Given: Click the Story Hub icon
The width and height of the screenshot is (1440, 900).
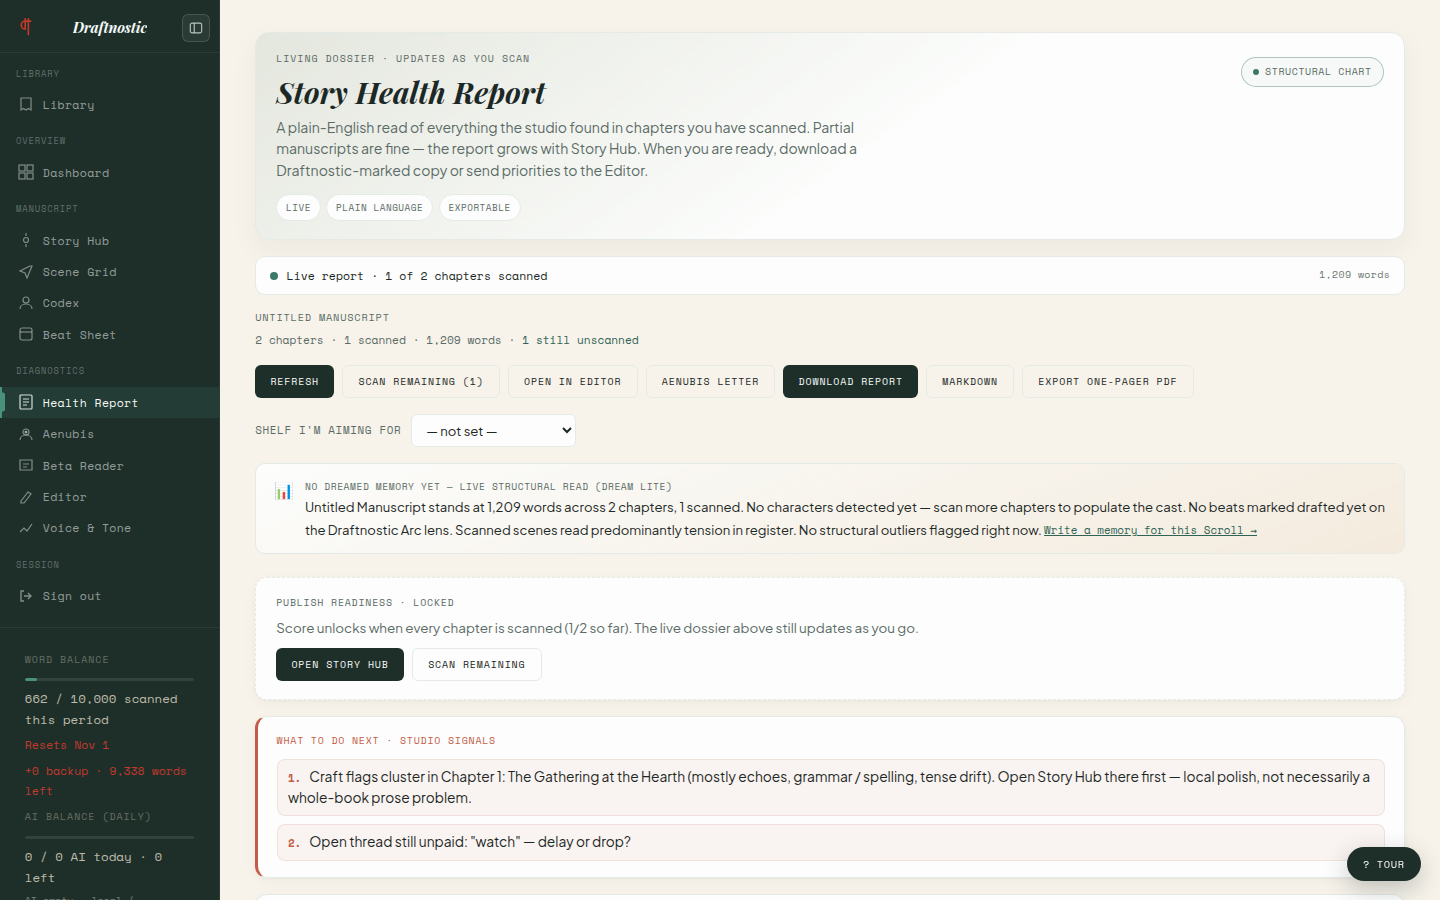Looking at the screenshot, I should coord(26,240).
